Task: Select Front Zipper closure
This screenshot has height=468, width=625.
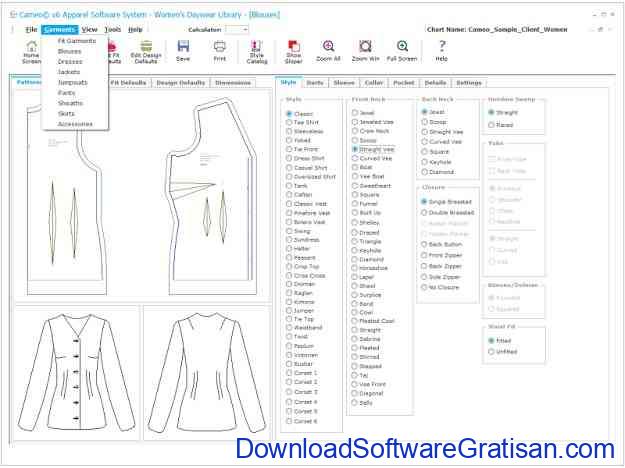Action: 442,255
